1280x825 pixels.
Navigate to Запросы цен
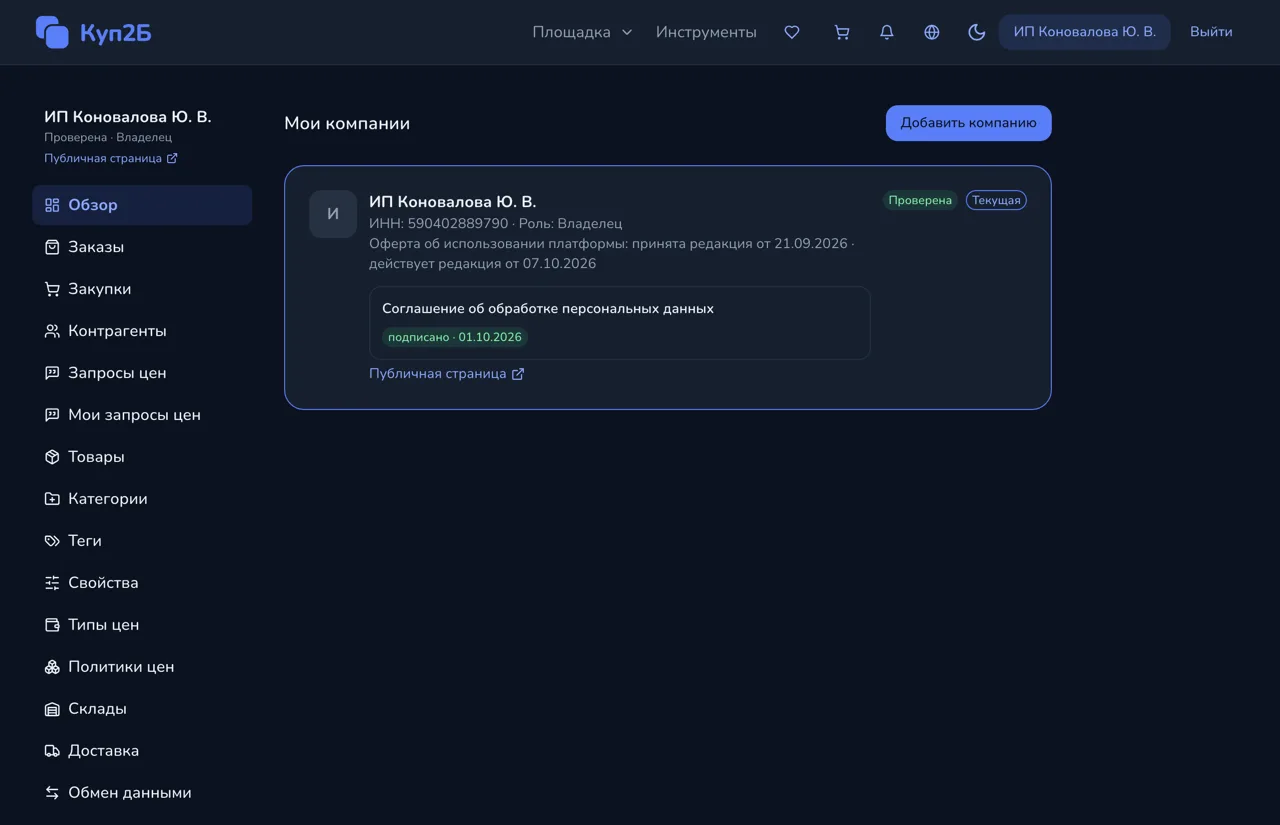click(142, 373)
